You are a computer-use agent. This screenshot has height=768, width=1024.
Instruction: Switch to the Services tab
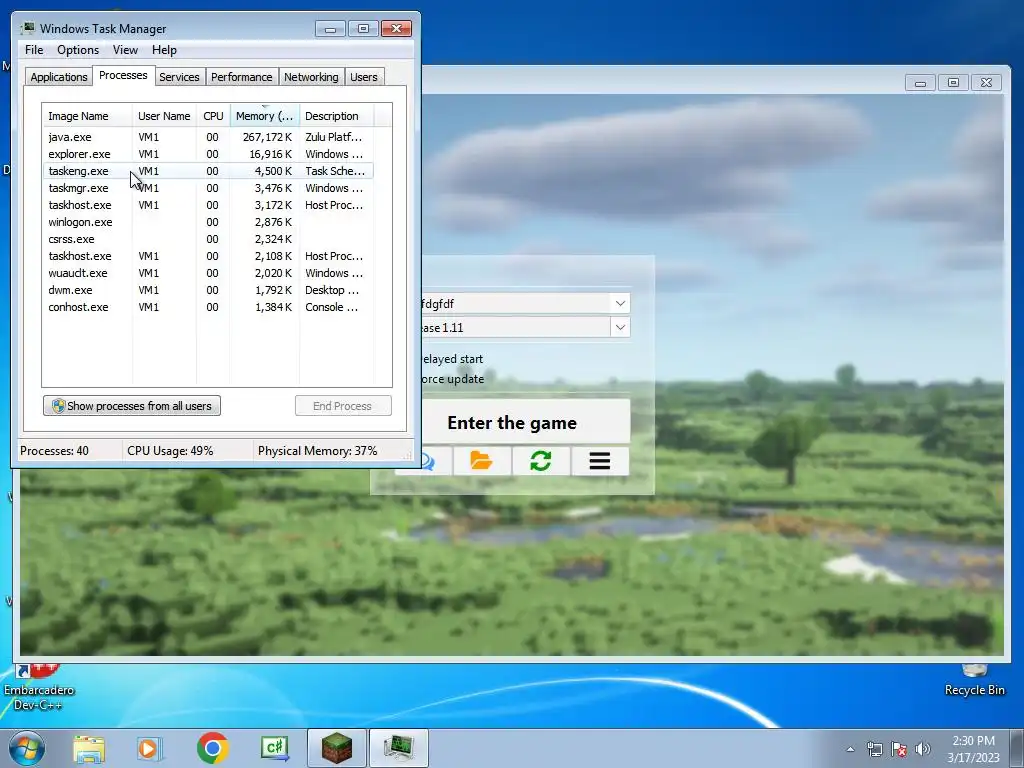(179, 77)
